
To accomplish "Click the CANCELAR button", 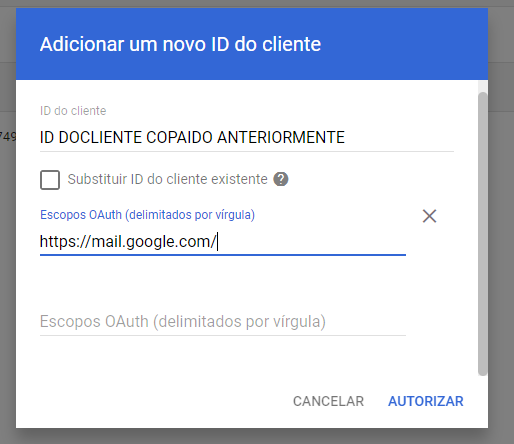I will pos(328,401).
